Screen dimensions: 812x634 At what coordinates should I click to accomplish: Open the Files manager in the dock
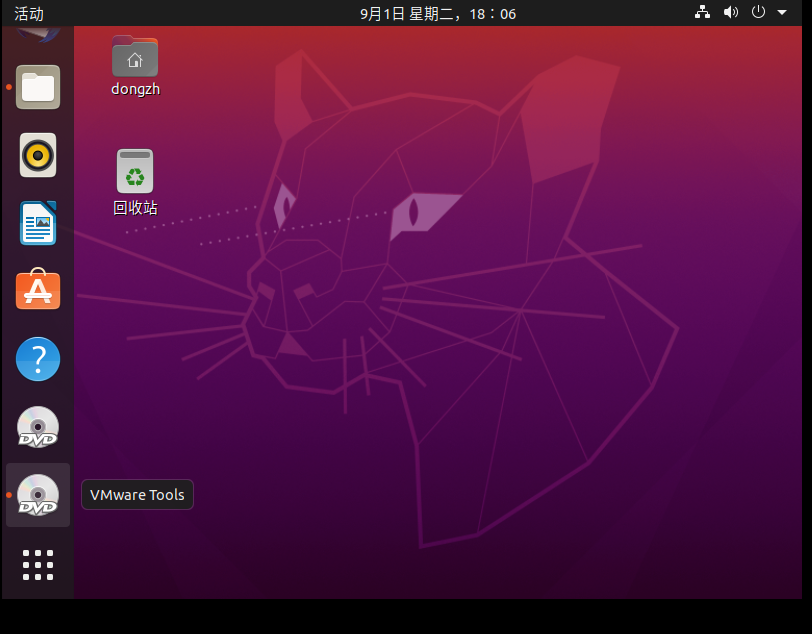38,87
